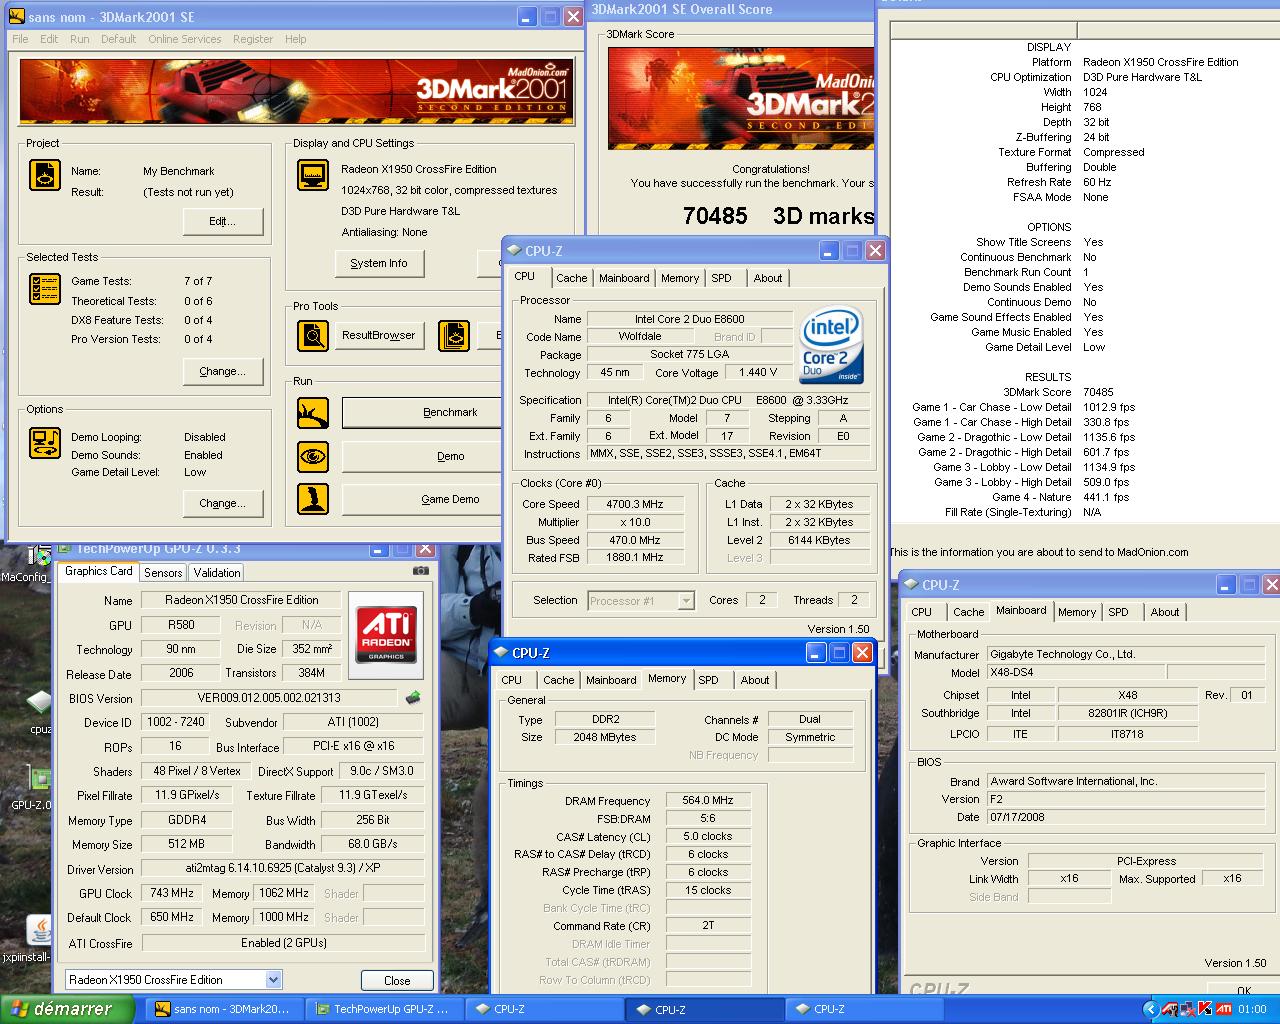The width and height of the screenshot is (1280, 1024).
Task: Click the cpuz desktop shortcut icon
Action: click(x=39, y=701)
